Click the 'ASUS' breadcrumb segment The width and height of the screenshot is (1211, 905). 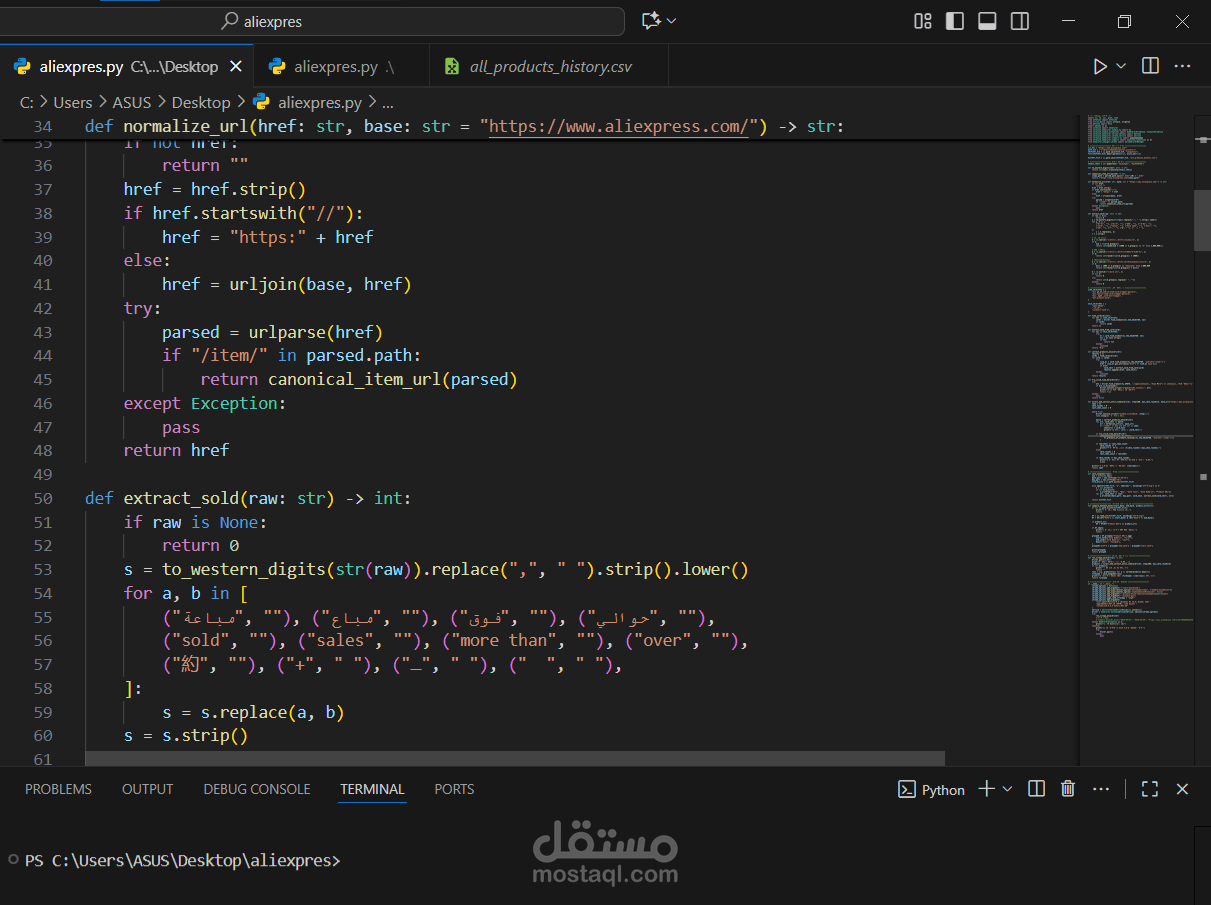point(132,102)
